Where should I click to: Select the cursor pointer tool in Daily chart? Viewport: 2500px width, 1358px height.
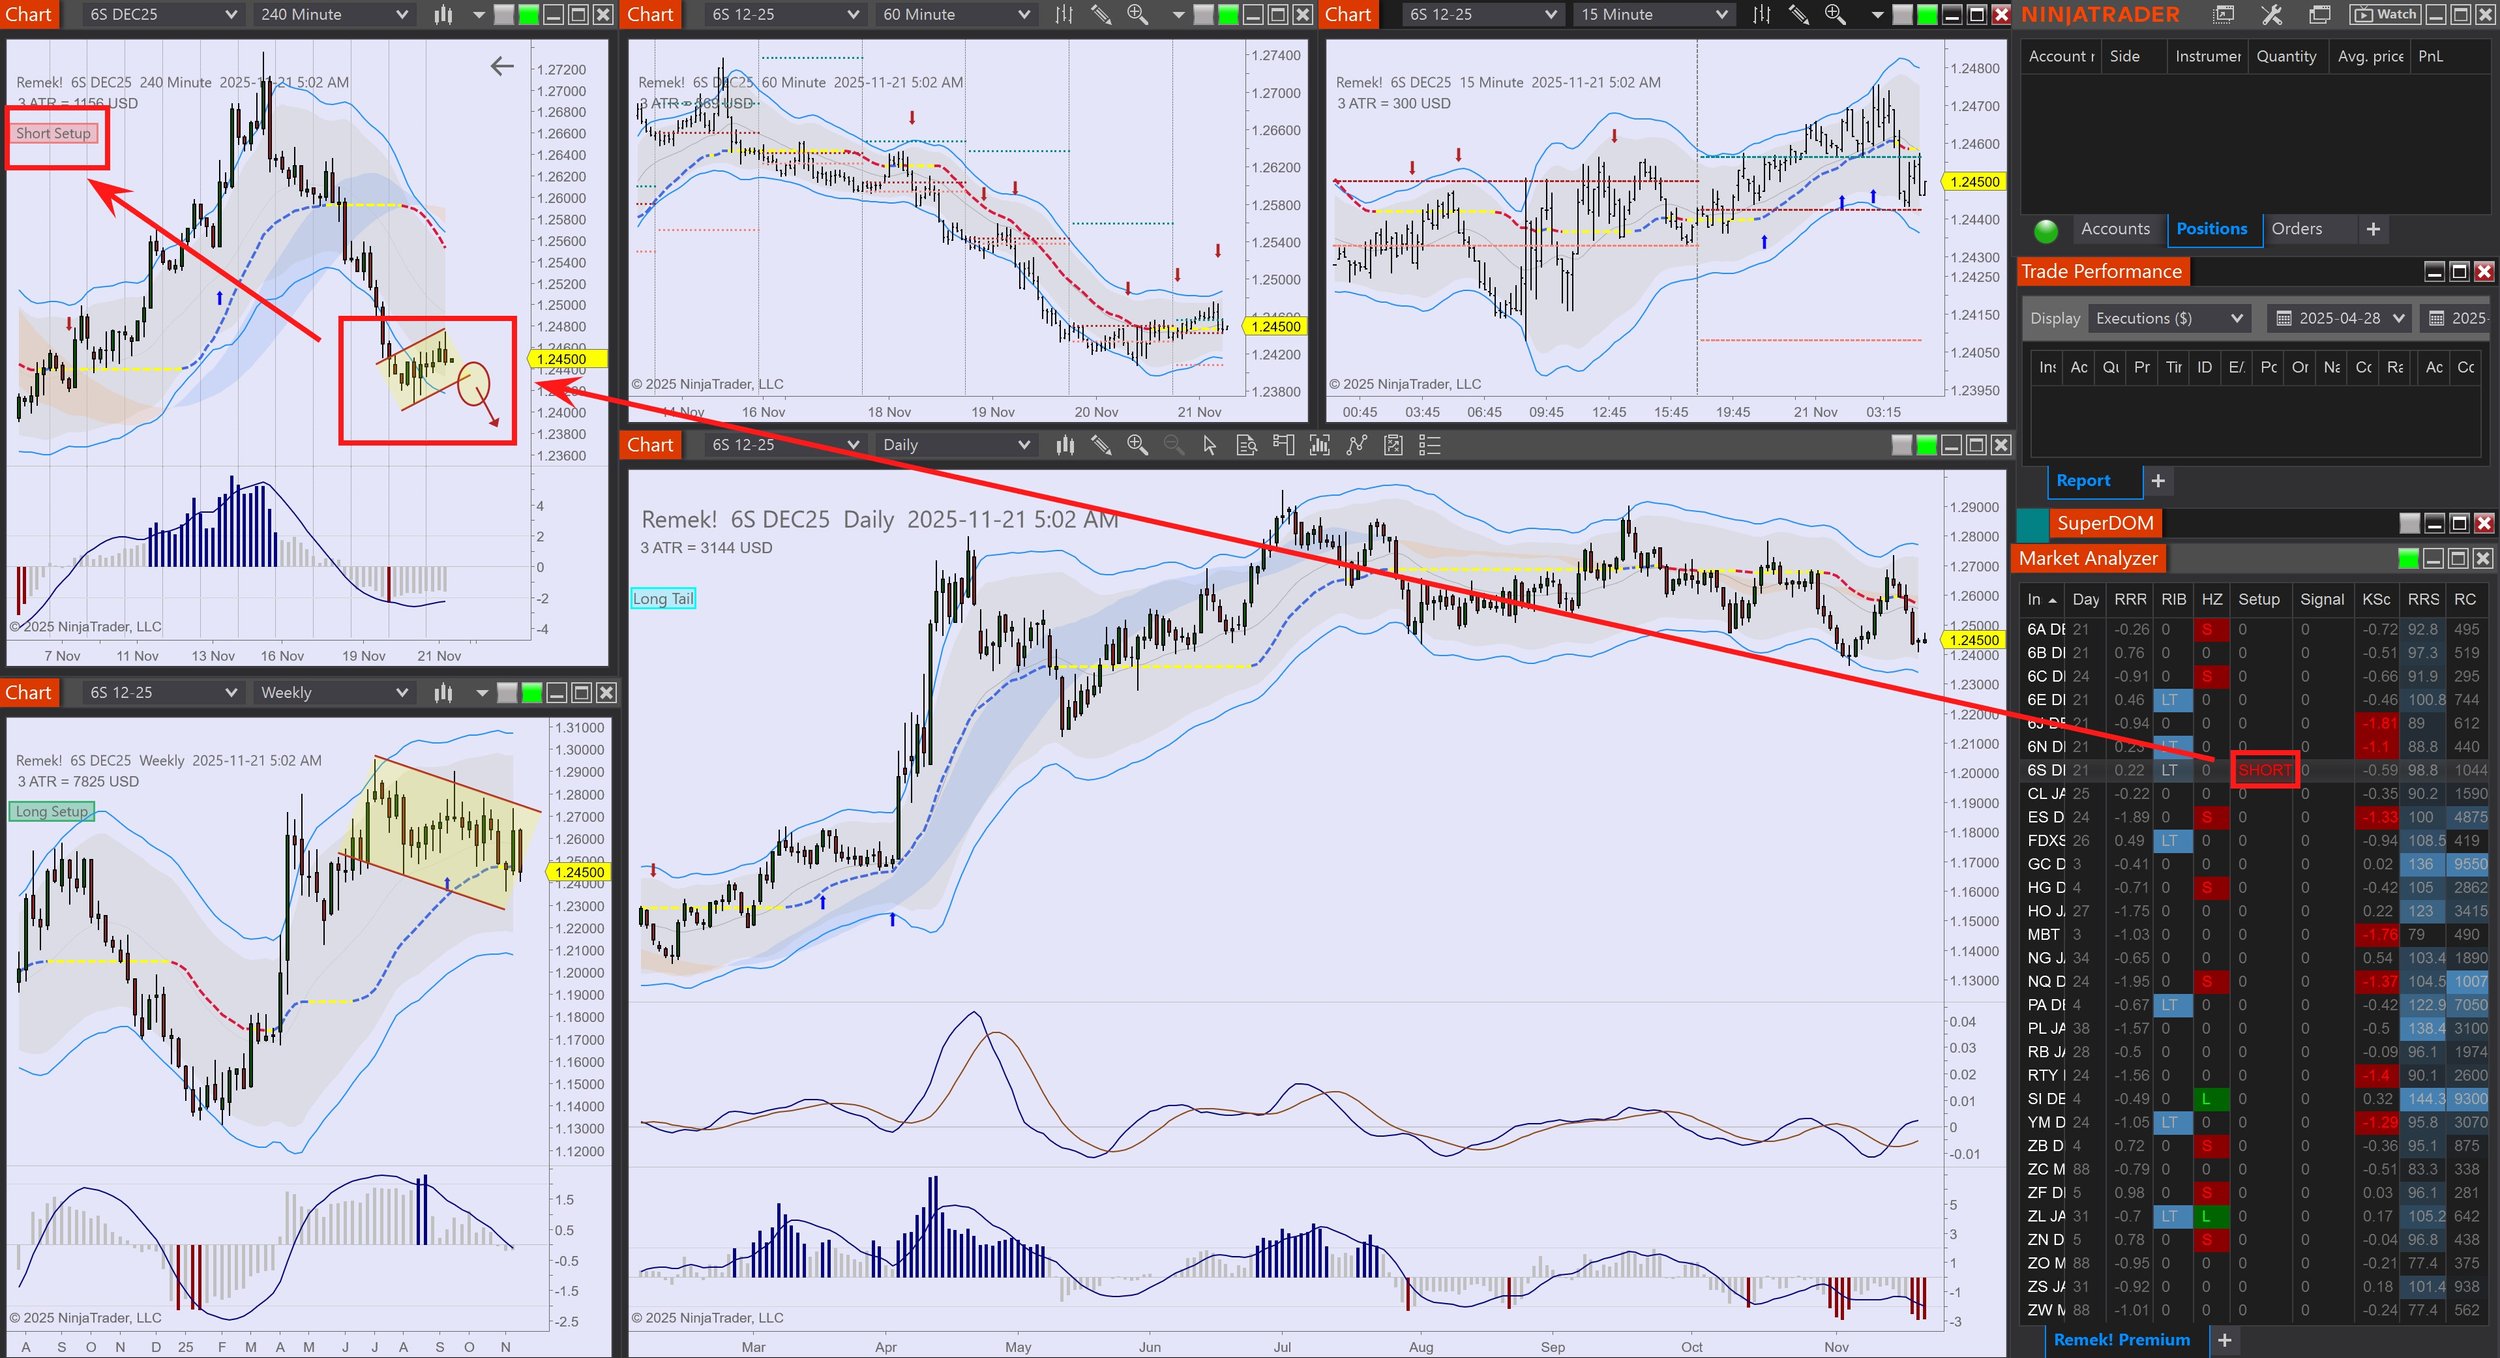pyautogui.click(x=1210, y=445)
